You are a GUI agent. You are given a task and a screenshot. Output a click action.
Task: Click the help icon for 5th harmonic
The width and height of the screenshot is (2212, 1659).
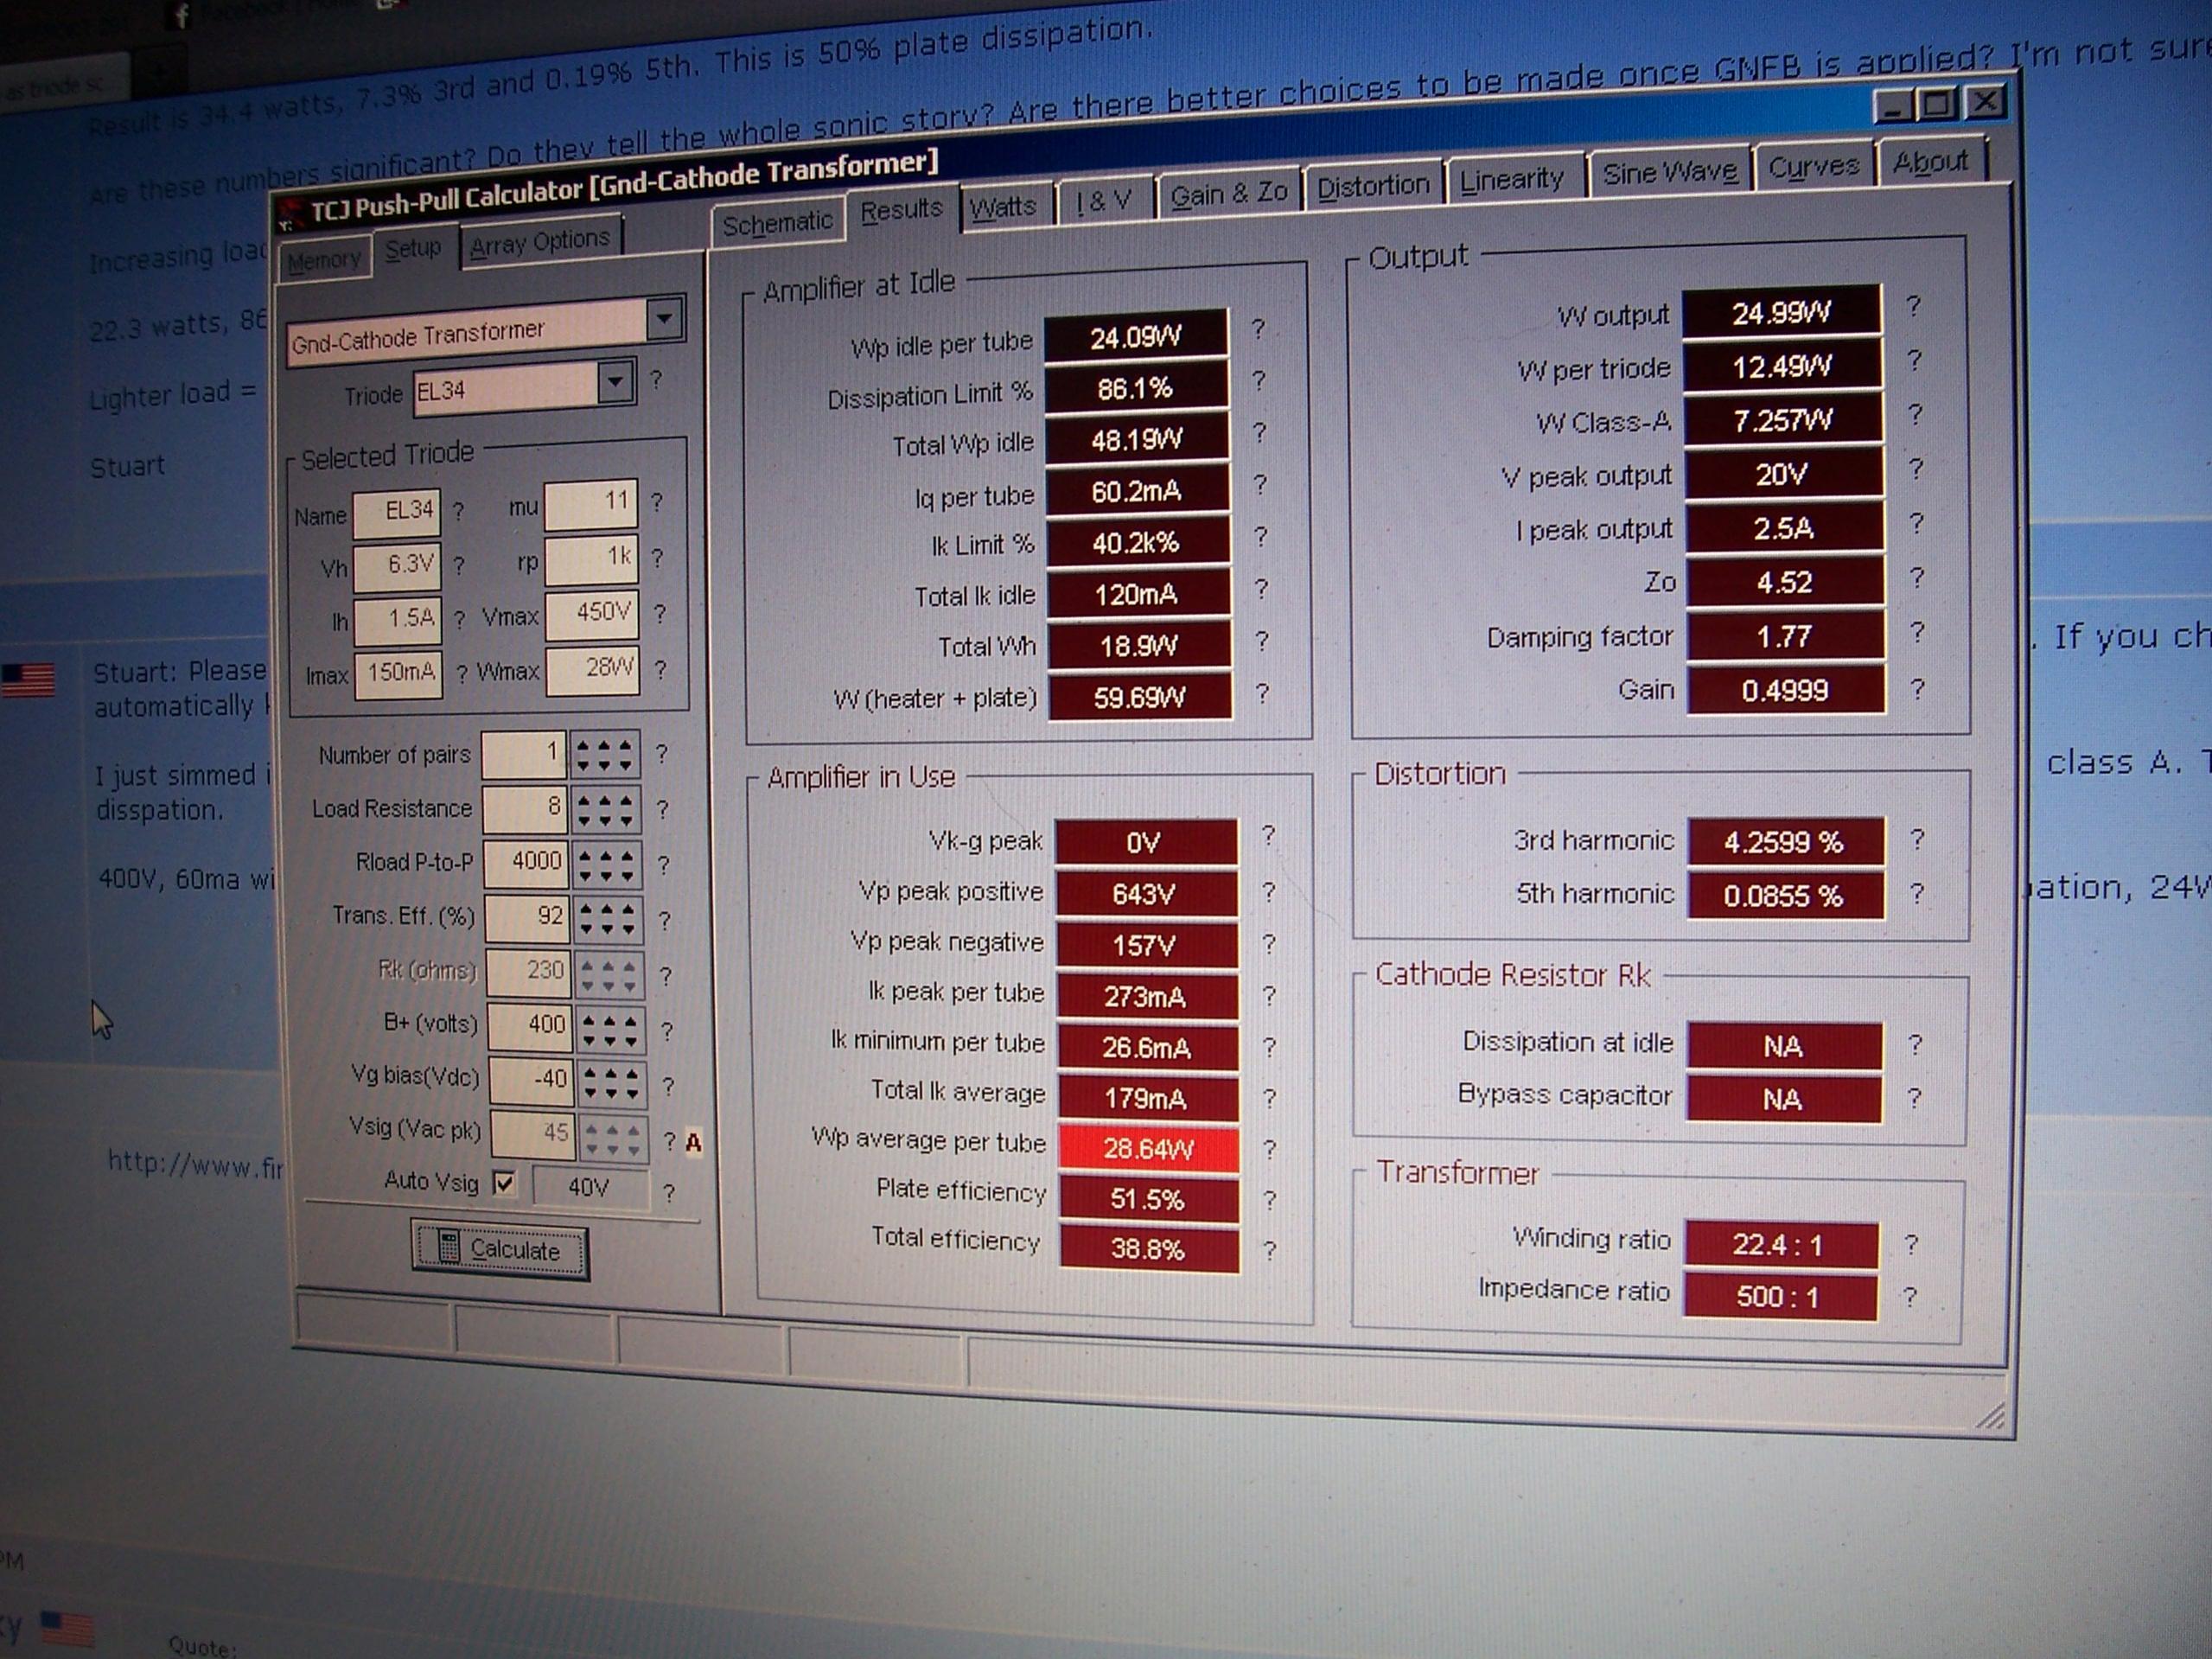[1916, 893]
